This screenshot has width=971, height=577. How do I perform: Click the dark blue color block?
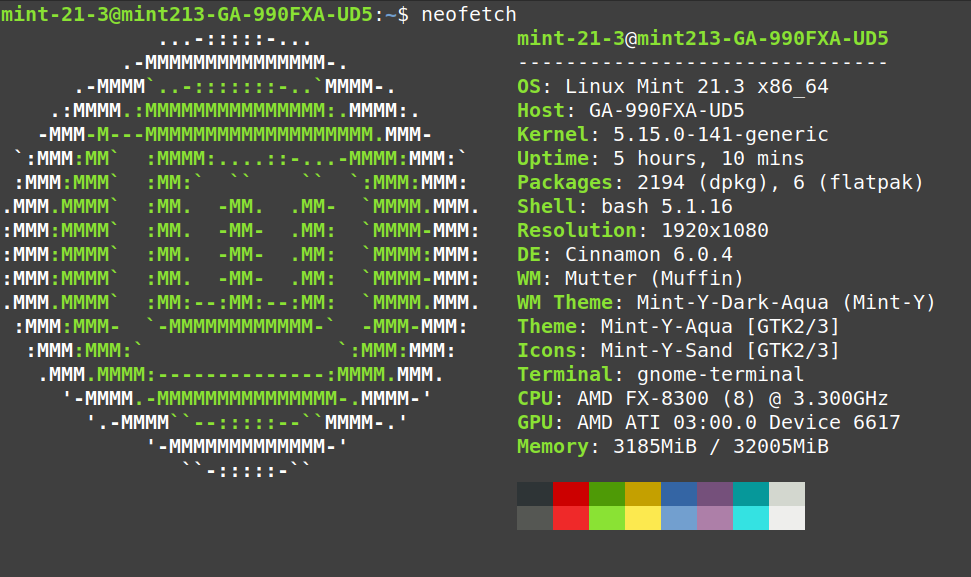[679, 494]
